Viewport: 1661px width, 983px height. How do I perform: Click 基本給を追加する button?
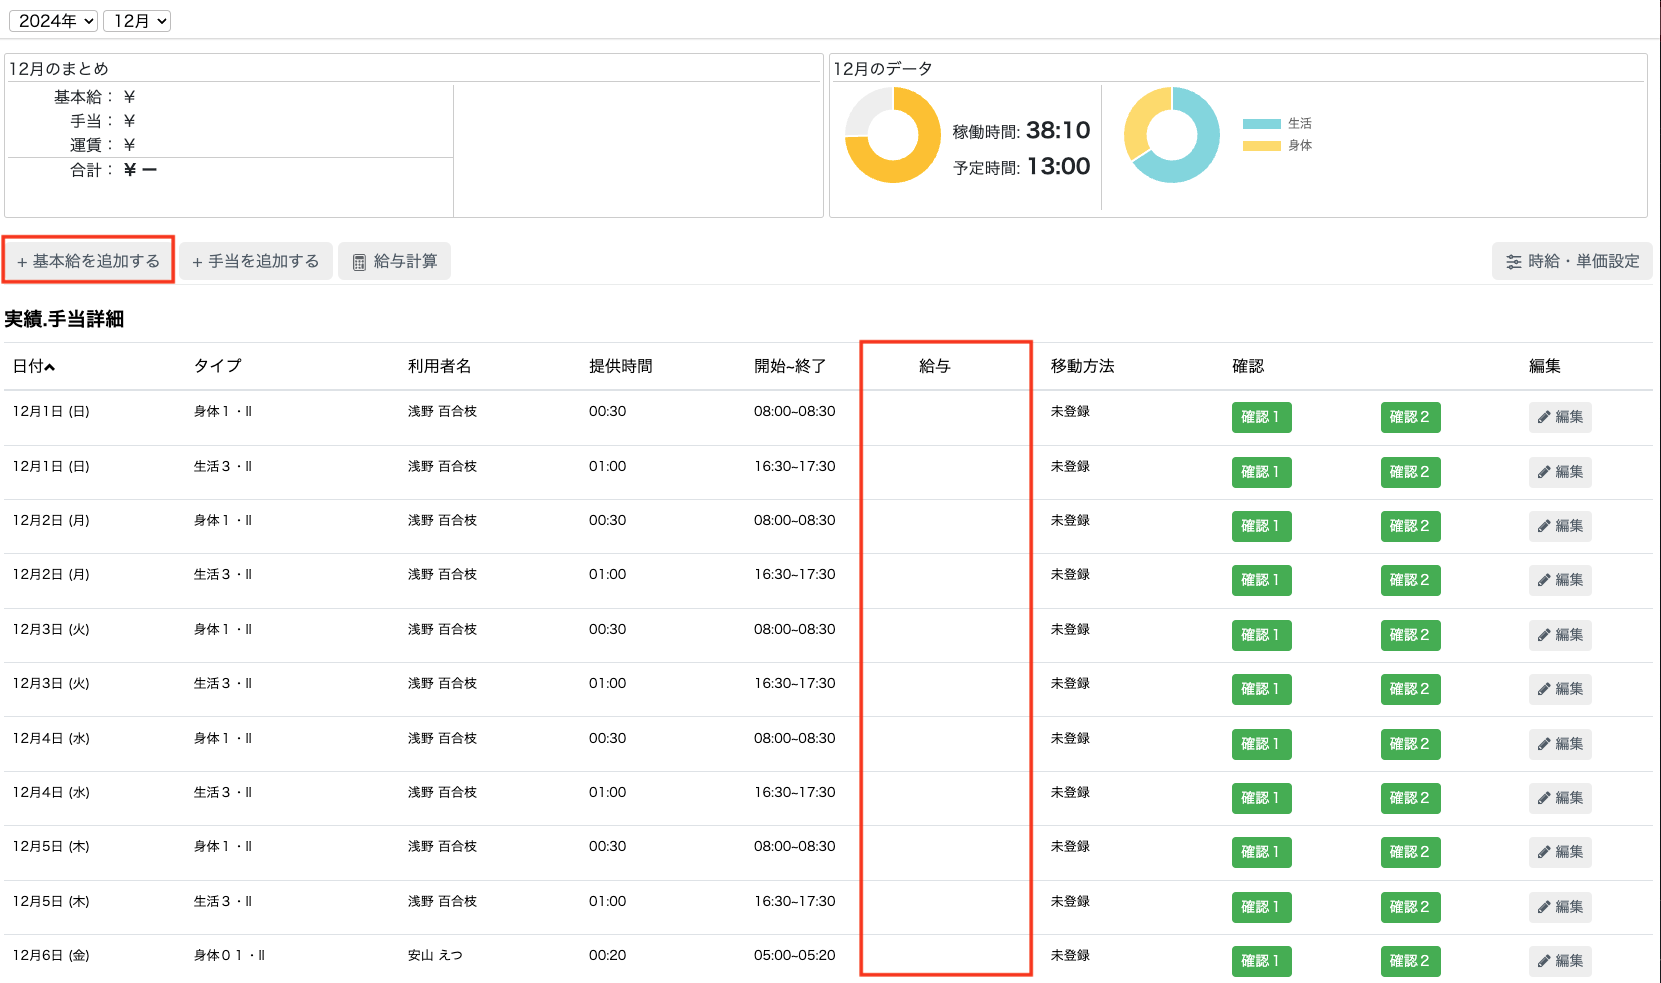point(88,261)
